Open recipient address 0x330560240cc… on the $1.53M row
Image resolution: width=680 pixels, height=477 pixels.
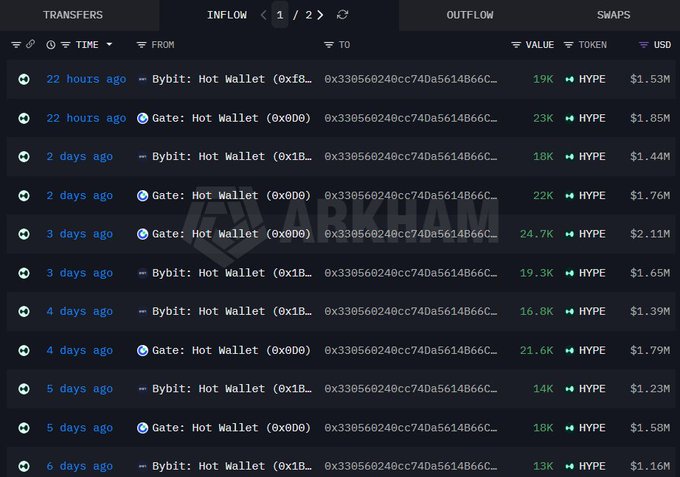[411, 79]
